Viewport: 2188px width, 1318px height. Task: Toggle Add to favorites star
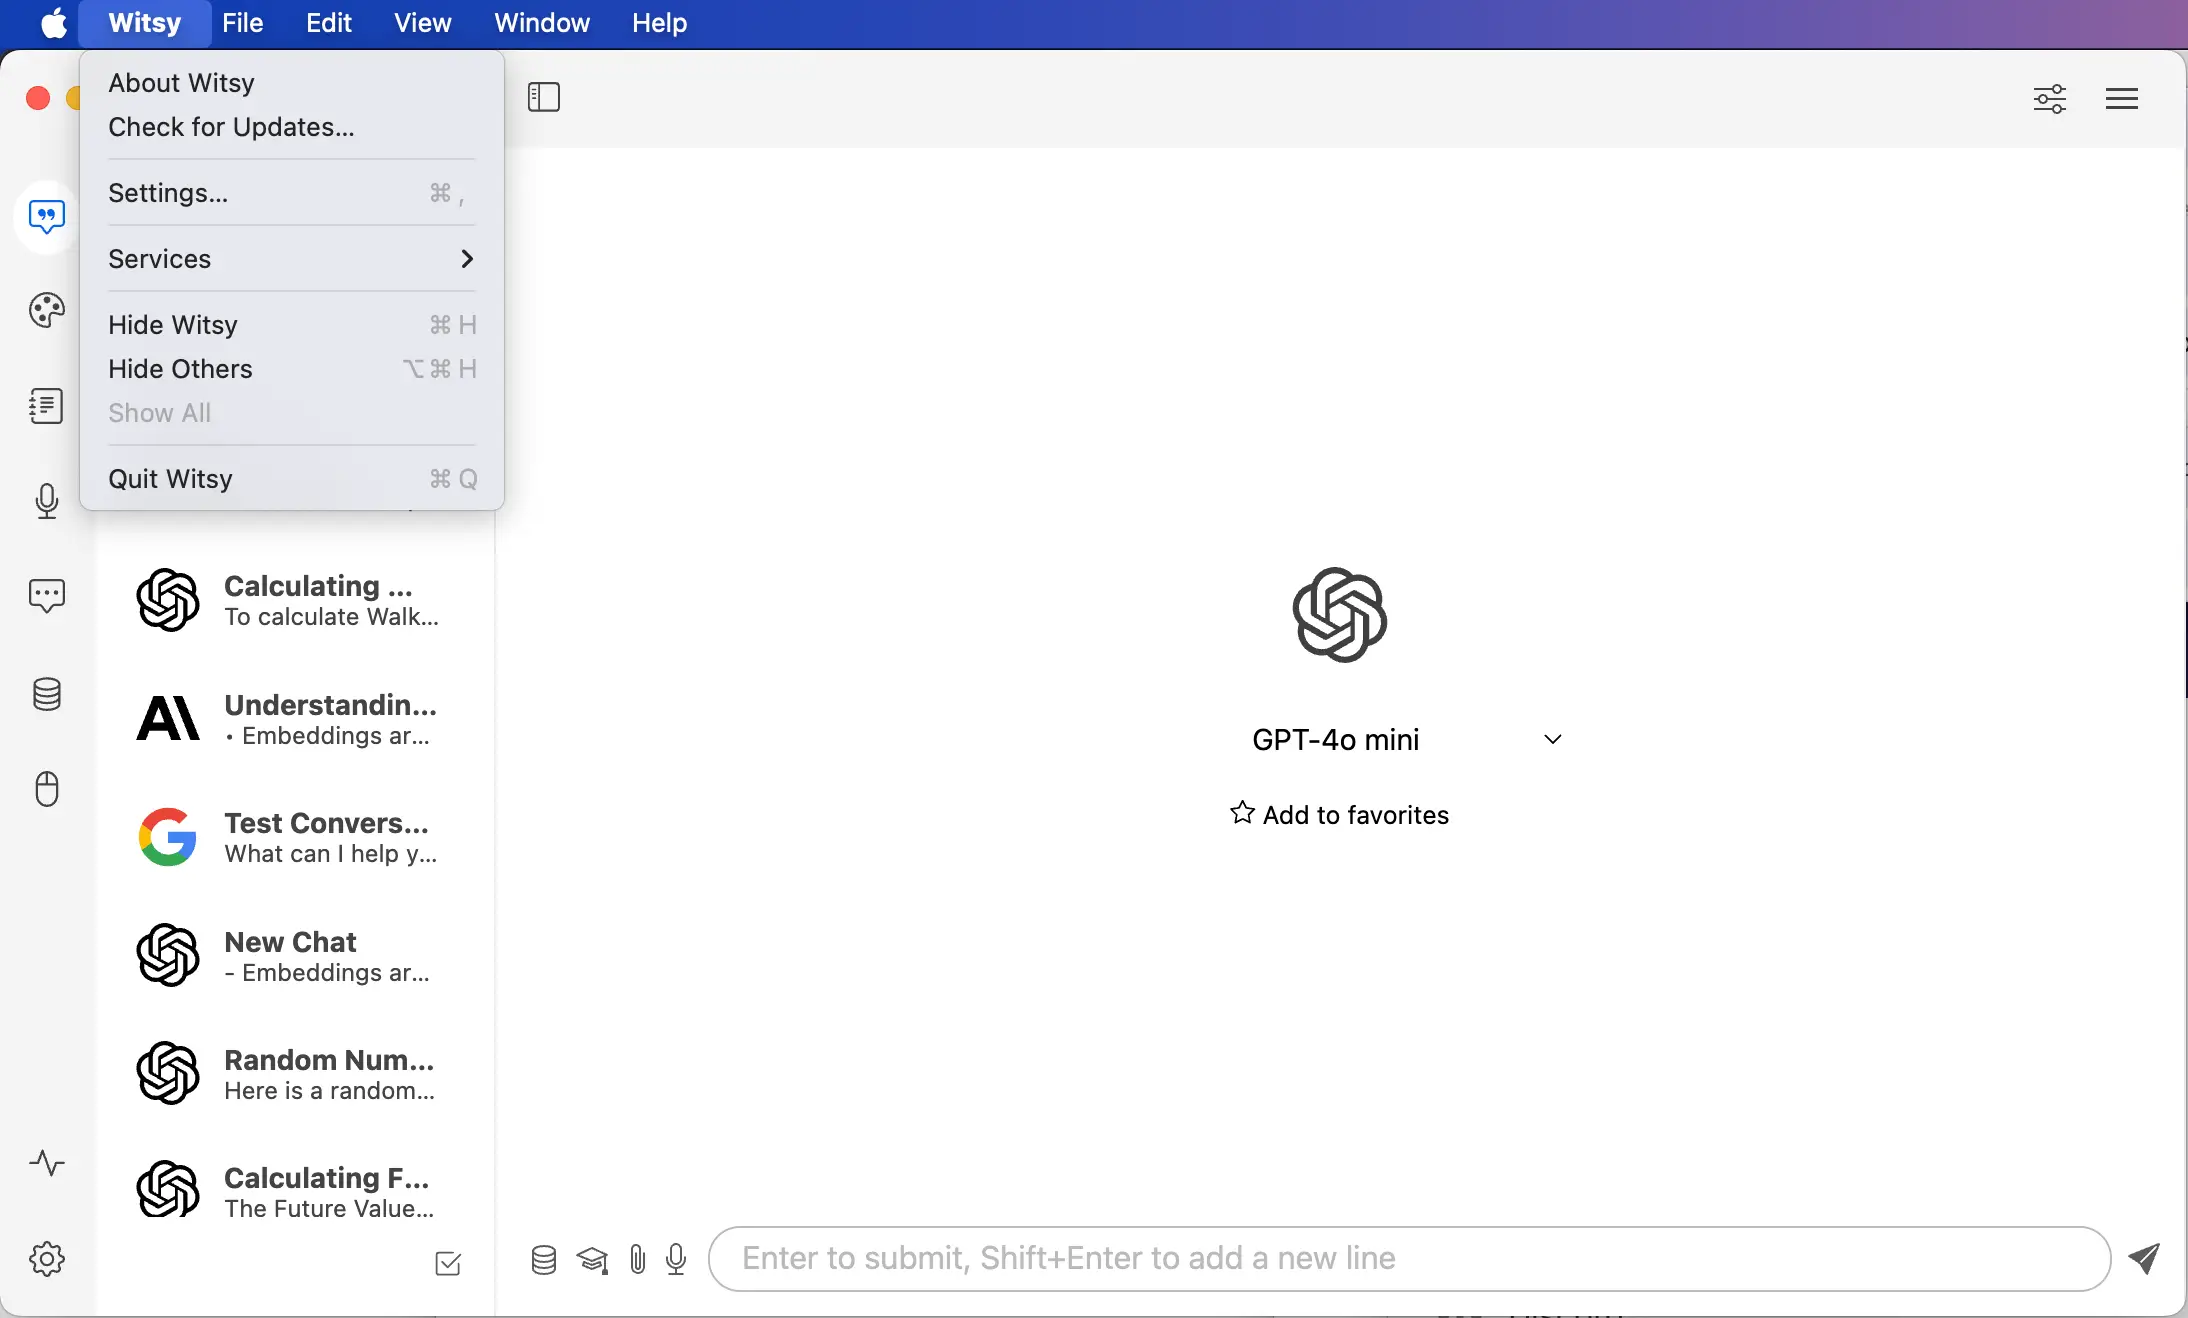click(x=1339, y=815)
